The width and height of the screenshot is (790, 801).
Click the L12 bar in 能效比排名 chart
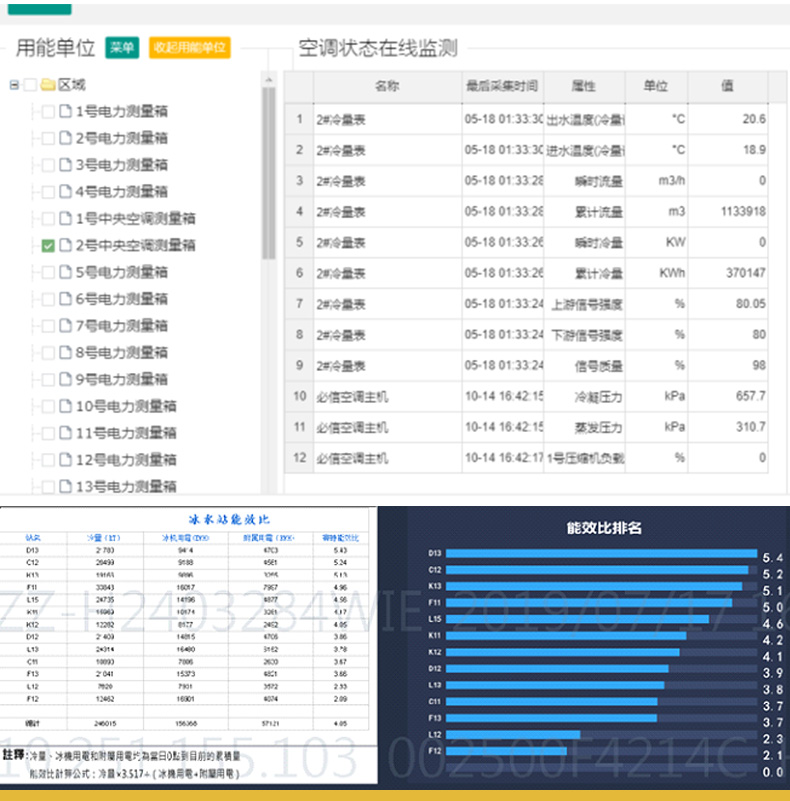pos(513,735)
